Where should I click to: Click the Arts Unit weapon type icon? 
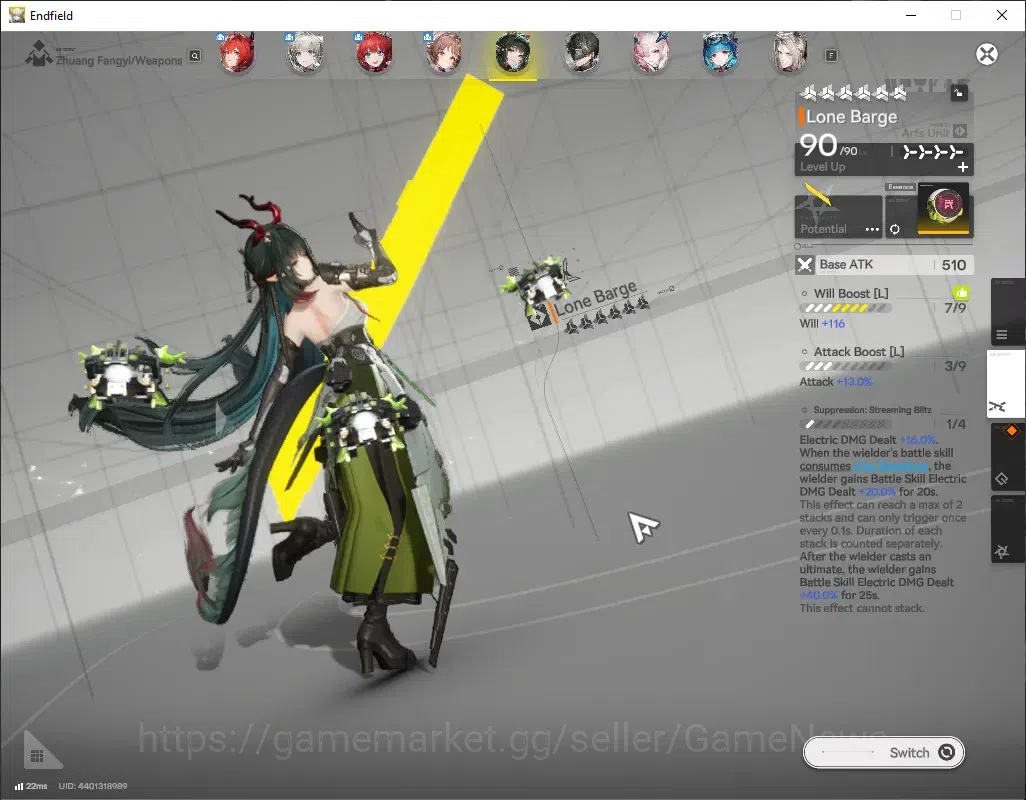coord(960,131)
